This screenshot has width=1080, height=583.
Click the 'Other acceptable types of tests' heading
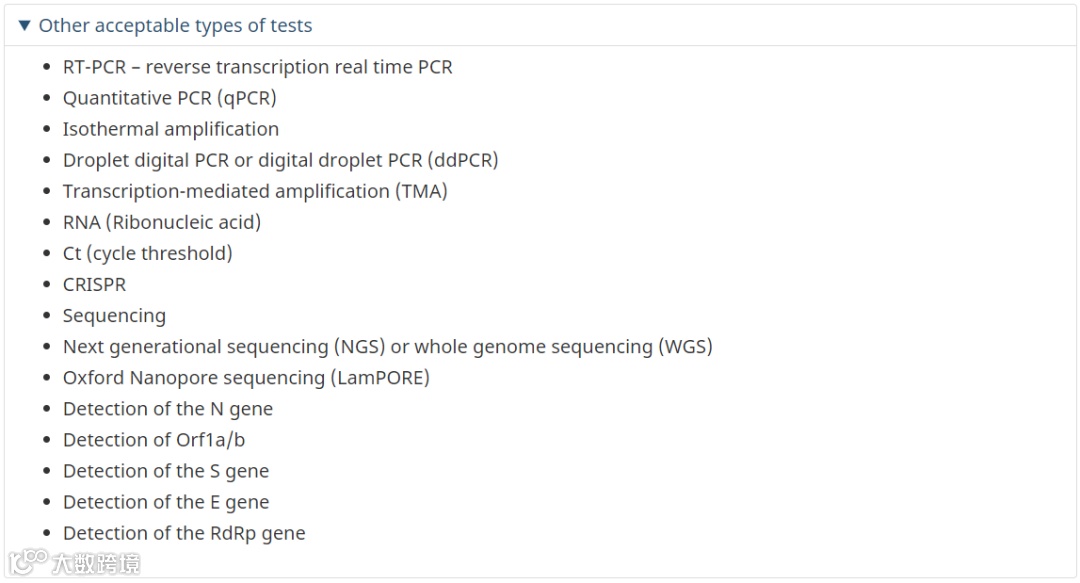175,26
